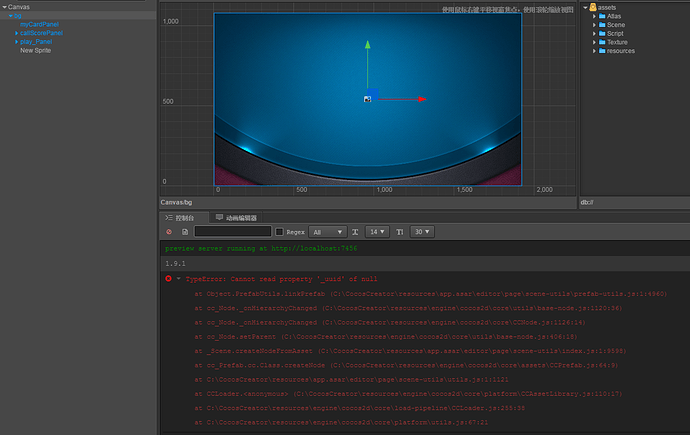Viewport: 690px width, 435px height.
Task: Click the assets database root icon
Action: 591,7
